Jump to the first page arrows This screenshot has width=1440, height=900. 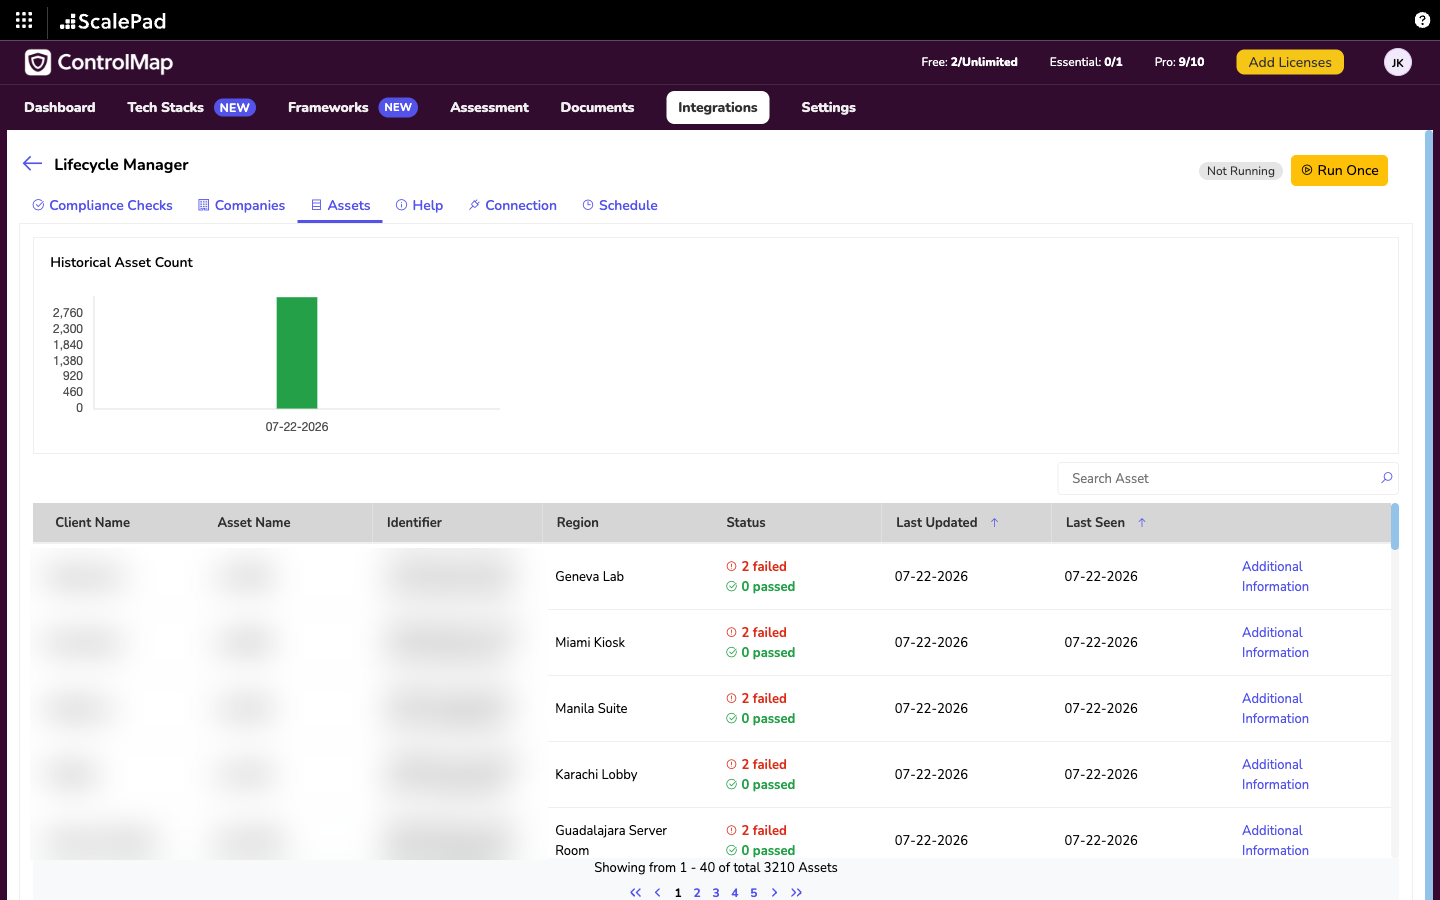635,892
